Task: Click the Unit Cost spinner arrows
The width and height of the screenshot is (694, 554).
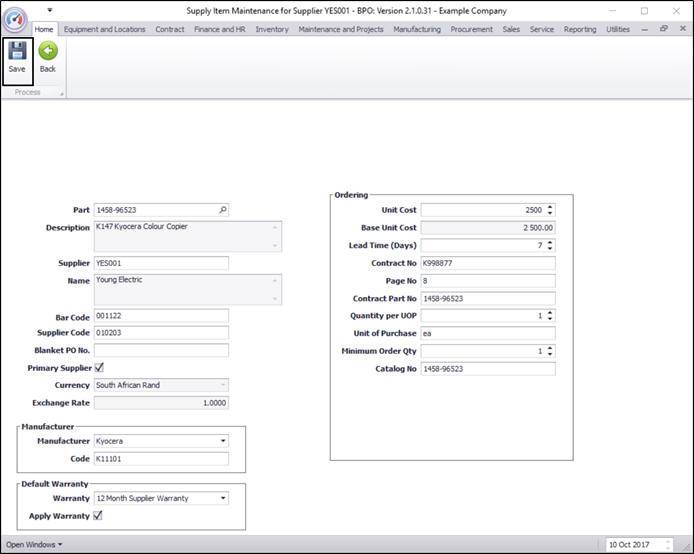Action: pos(550,210)
